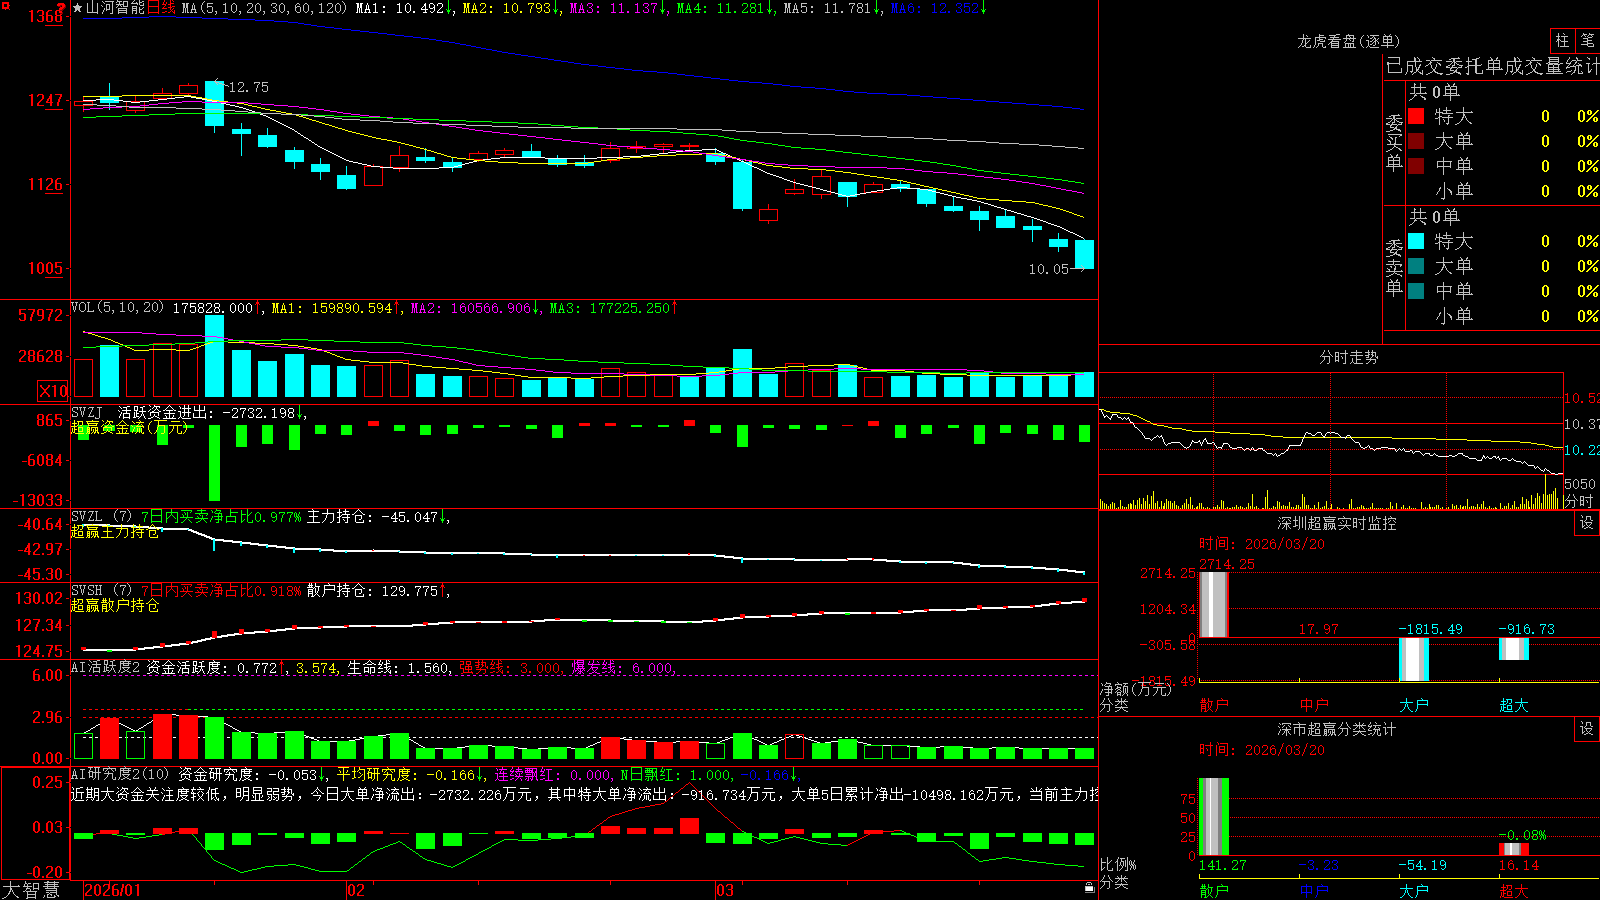Viewport: 1600px width, 900px height.
Task: Click the dark red 中单 buy-order swatch
Action: tap(1416, 166)
